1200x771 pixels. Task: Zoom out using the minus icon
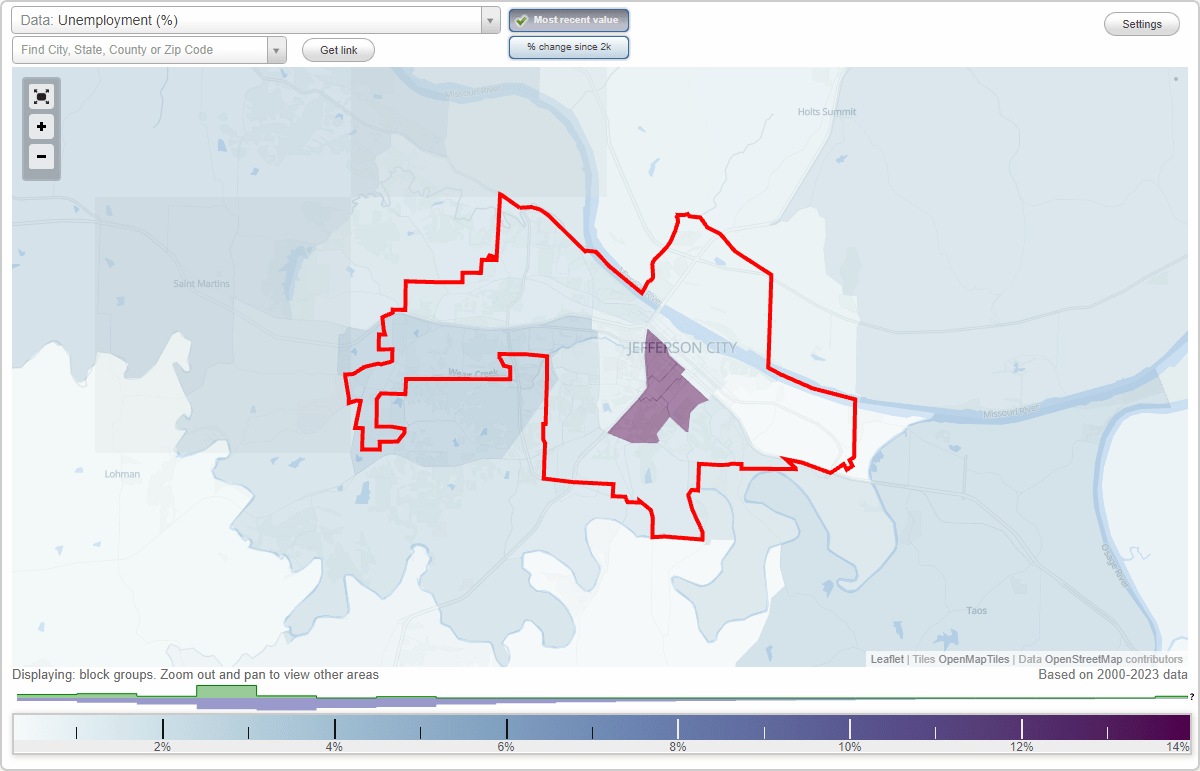[x=41, y=157]
